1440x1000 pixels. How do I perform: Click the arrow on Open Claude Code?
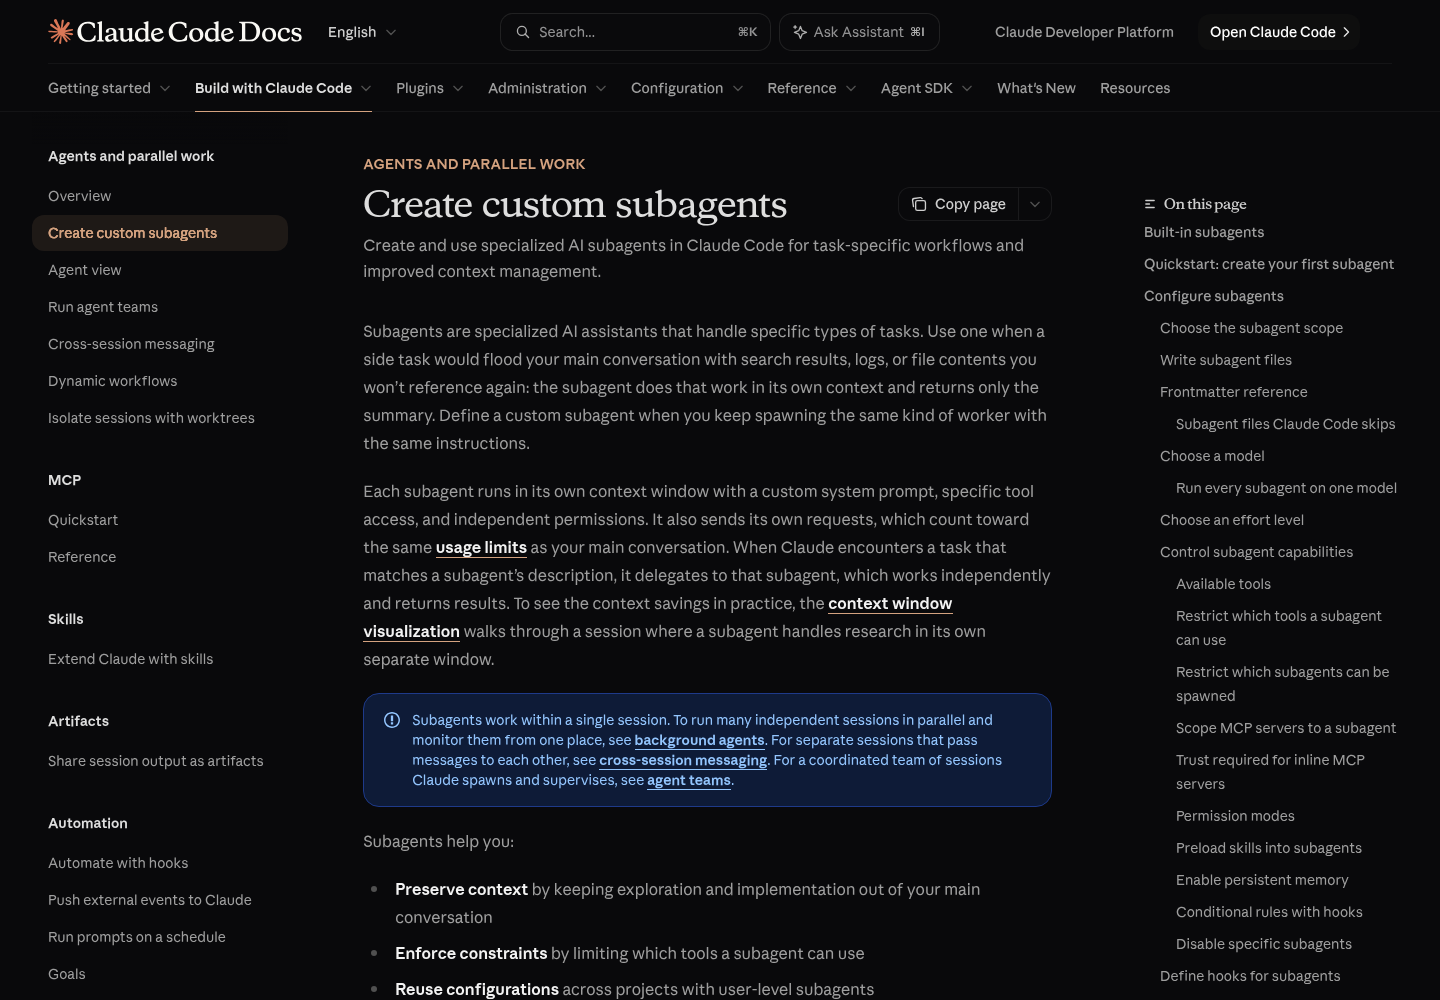pos(1346,32)
